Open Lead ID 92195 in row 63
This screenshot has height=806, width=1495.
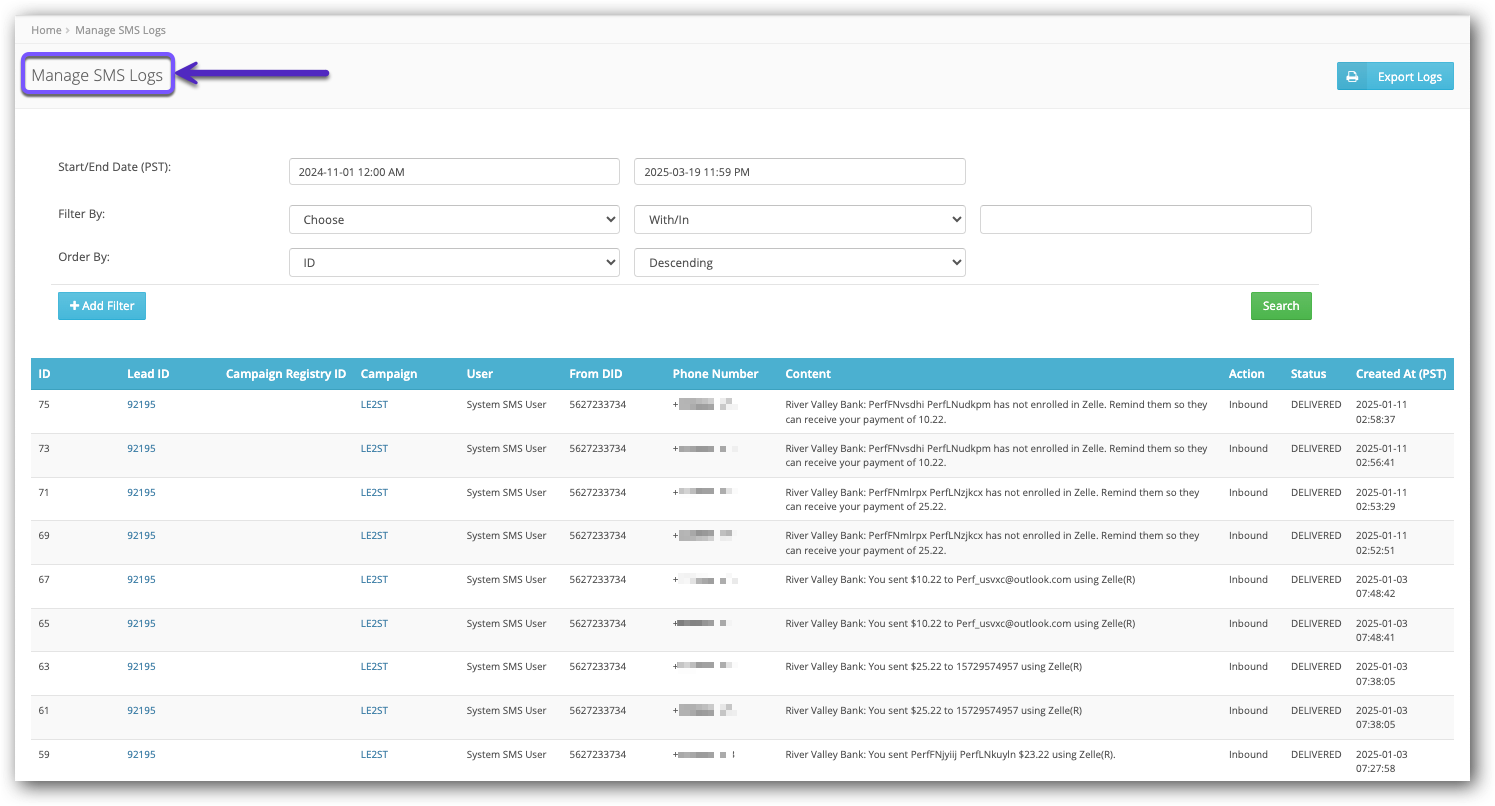coord(141,667)
